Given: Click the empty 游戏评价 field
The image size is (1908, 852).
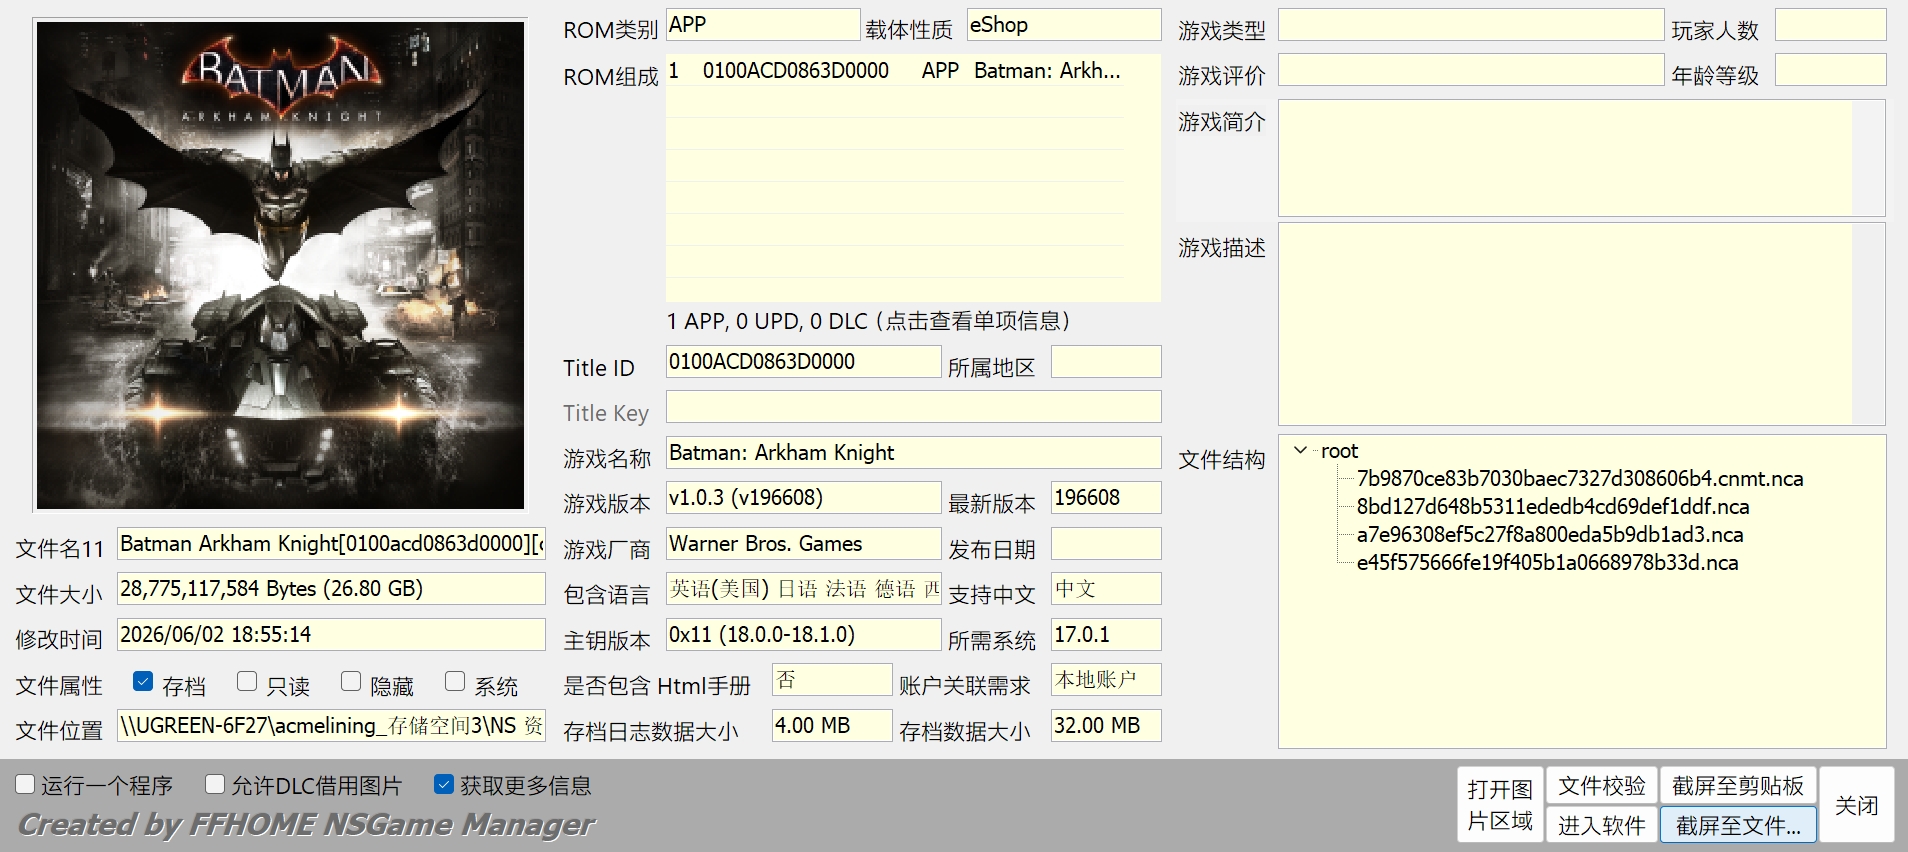Looking at the screenshot, I should [x=1471, y=70].
